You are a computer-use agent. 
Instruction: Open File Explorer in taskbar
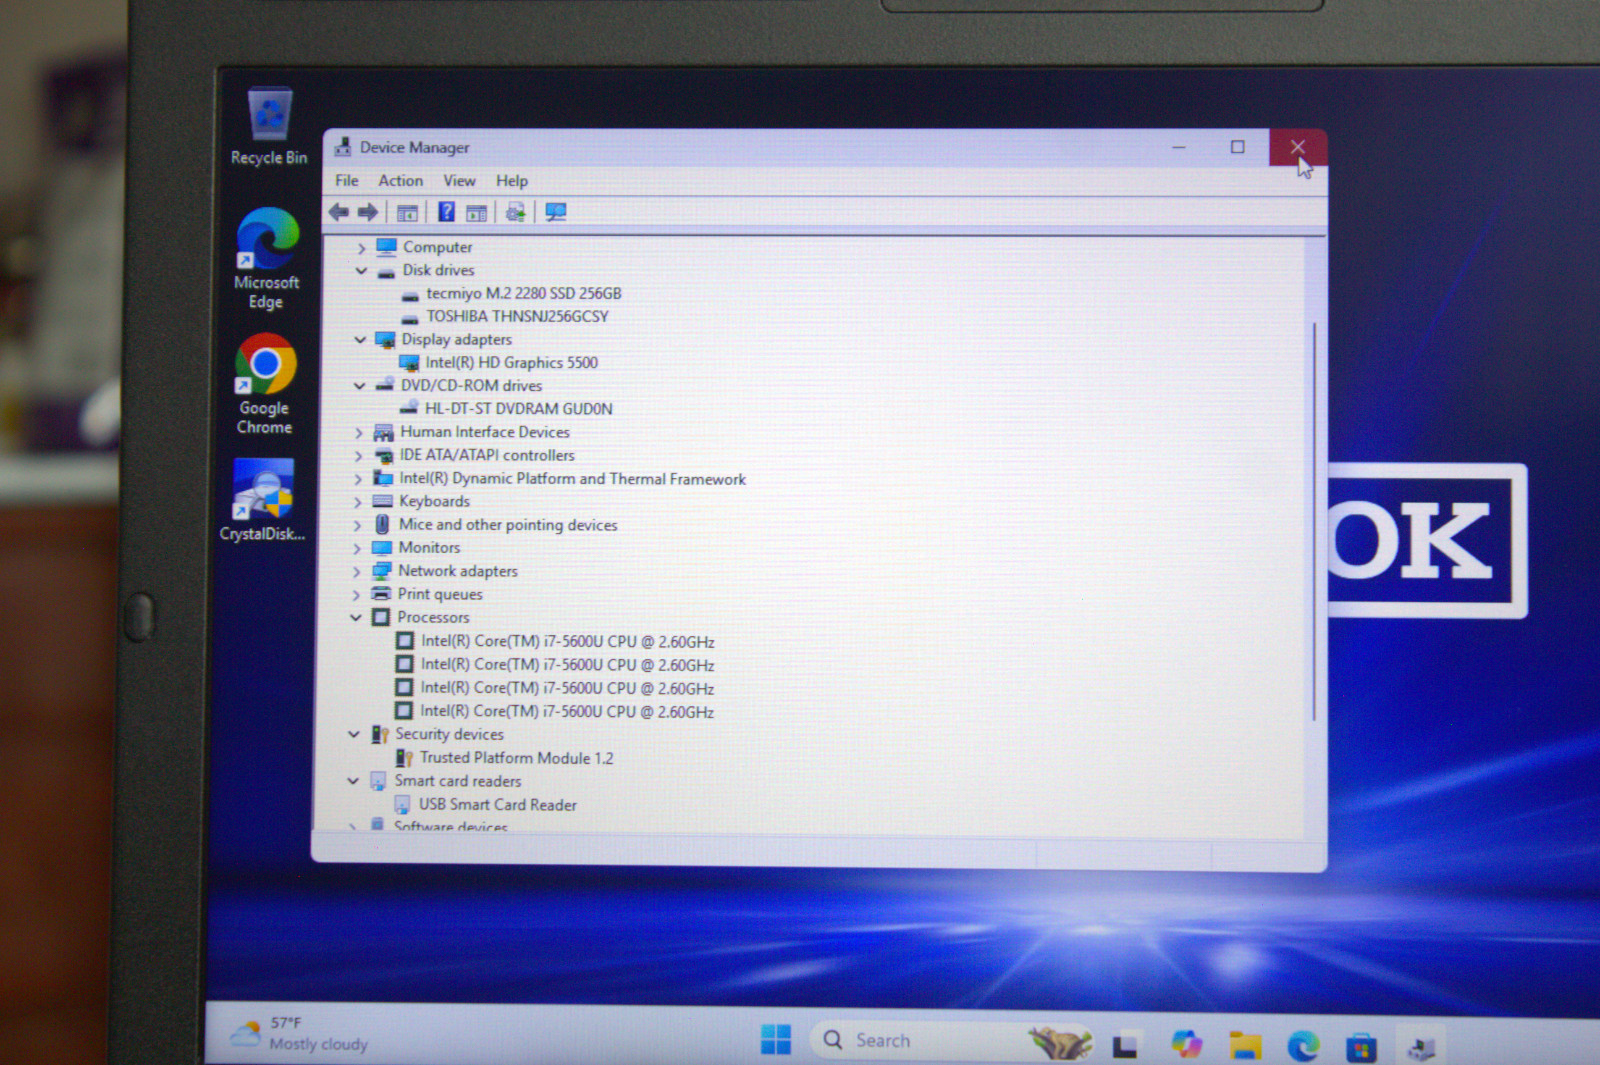coord(1245,1045)
